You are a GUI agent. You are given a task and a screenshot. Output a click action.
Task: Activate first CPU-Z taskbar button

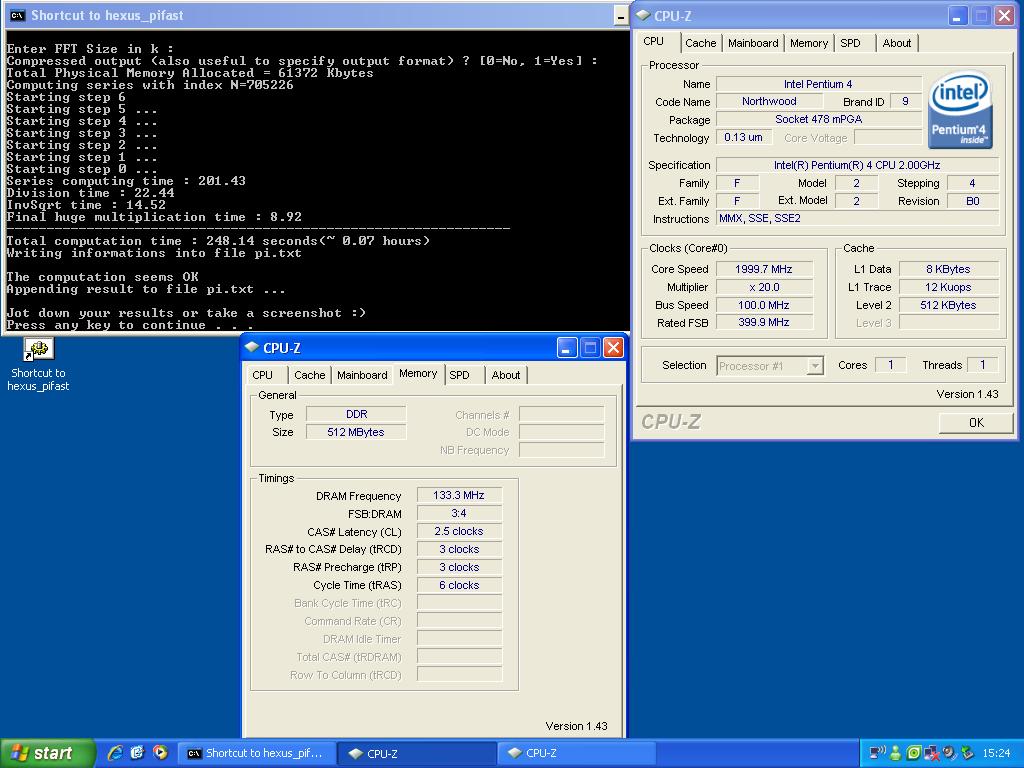tap(417, 753)
